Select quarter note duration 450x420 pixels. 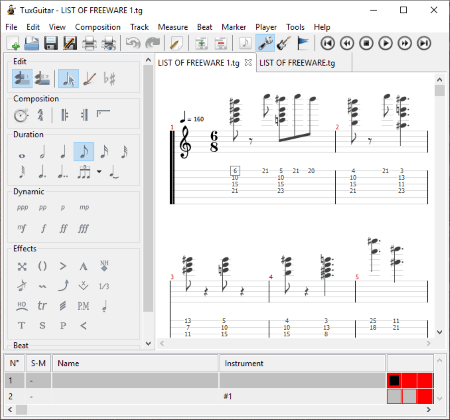coord(63,152)
